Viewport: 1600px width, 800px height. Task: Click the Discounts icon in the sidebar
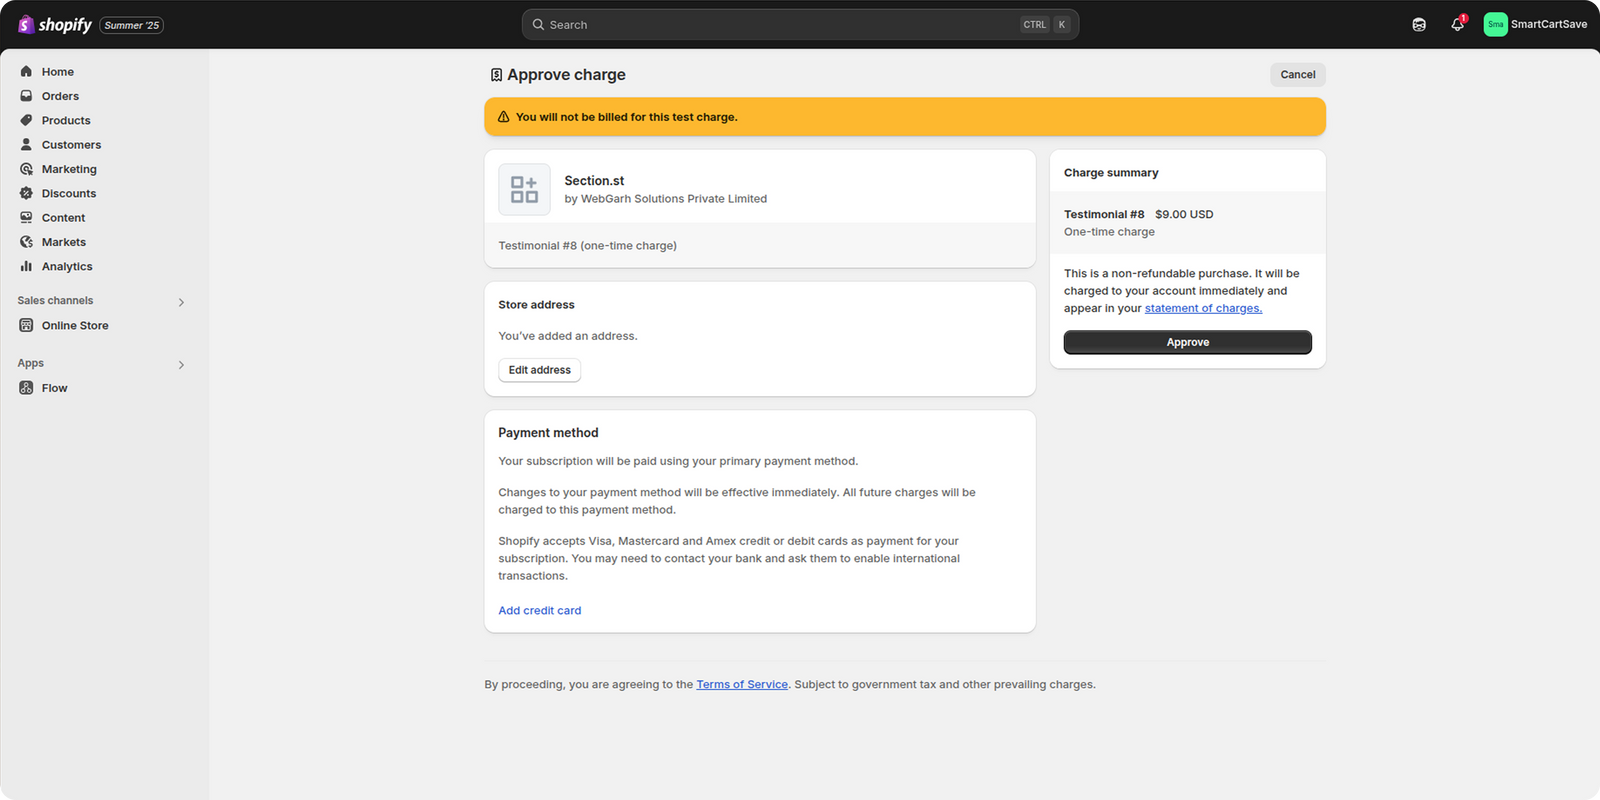pos(26,193)
